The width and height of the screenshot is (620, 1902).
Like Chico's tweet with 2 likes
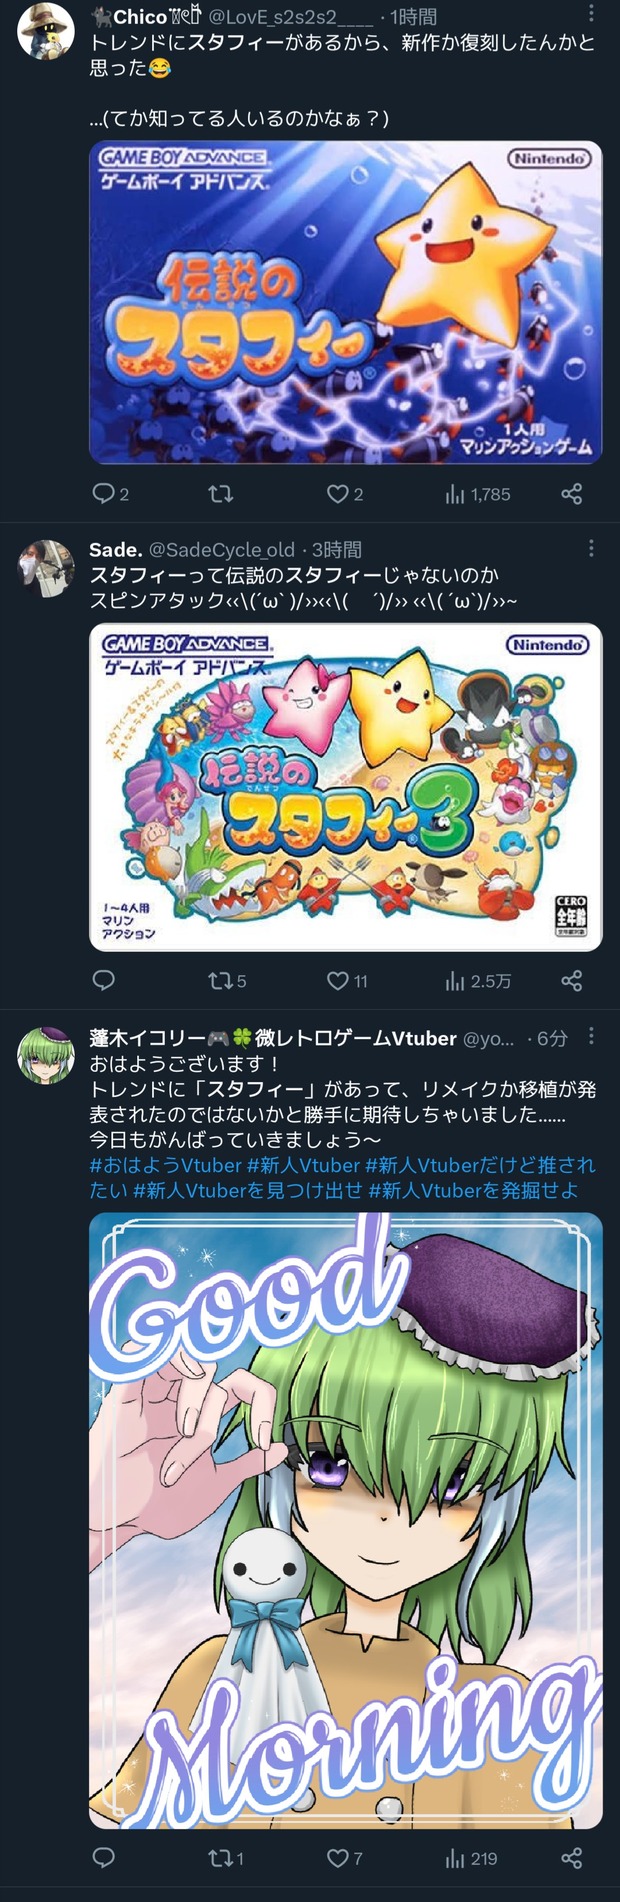[x=345, y=494]
